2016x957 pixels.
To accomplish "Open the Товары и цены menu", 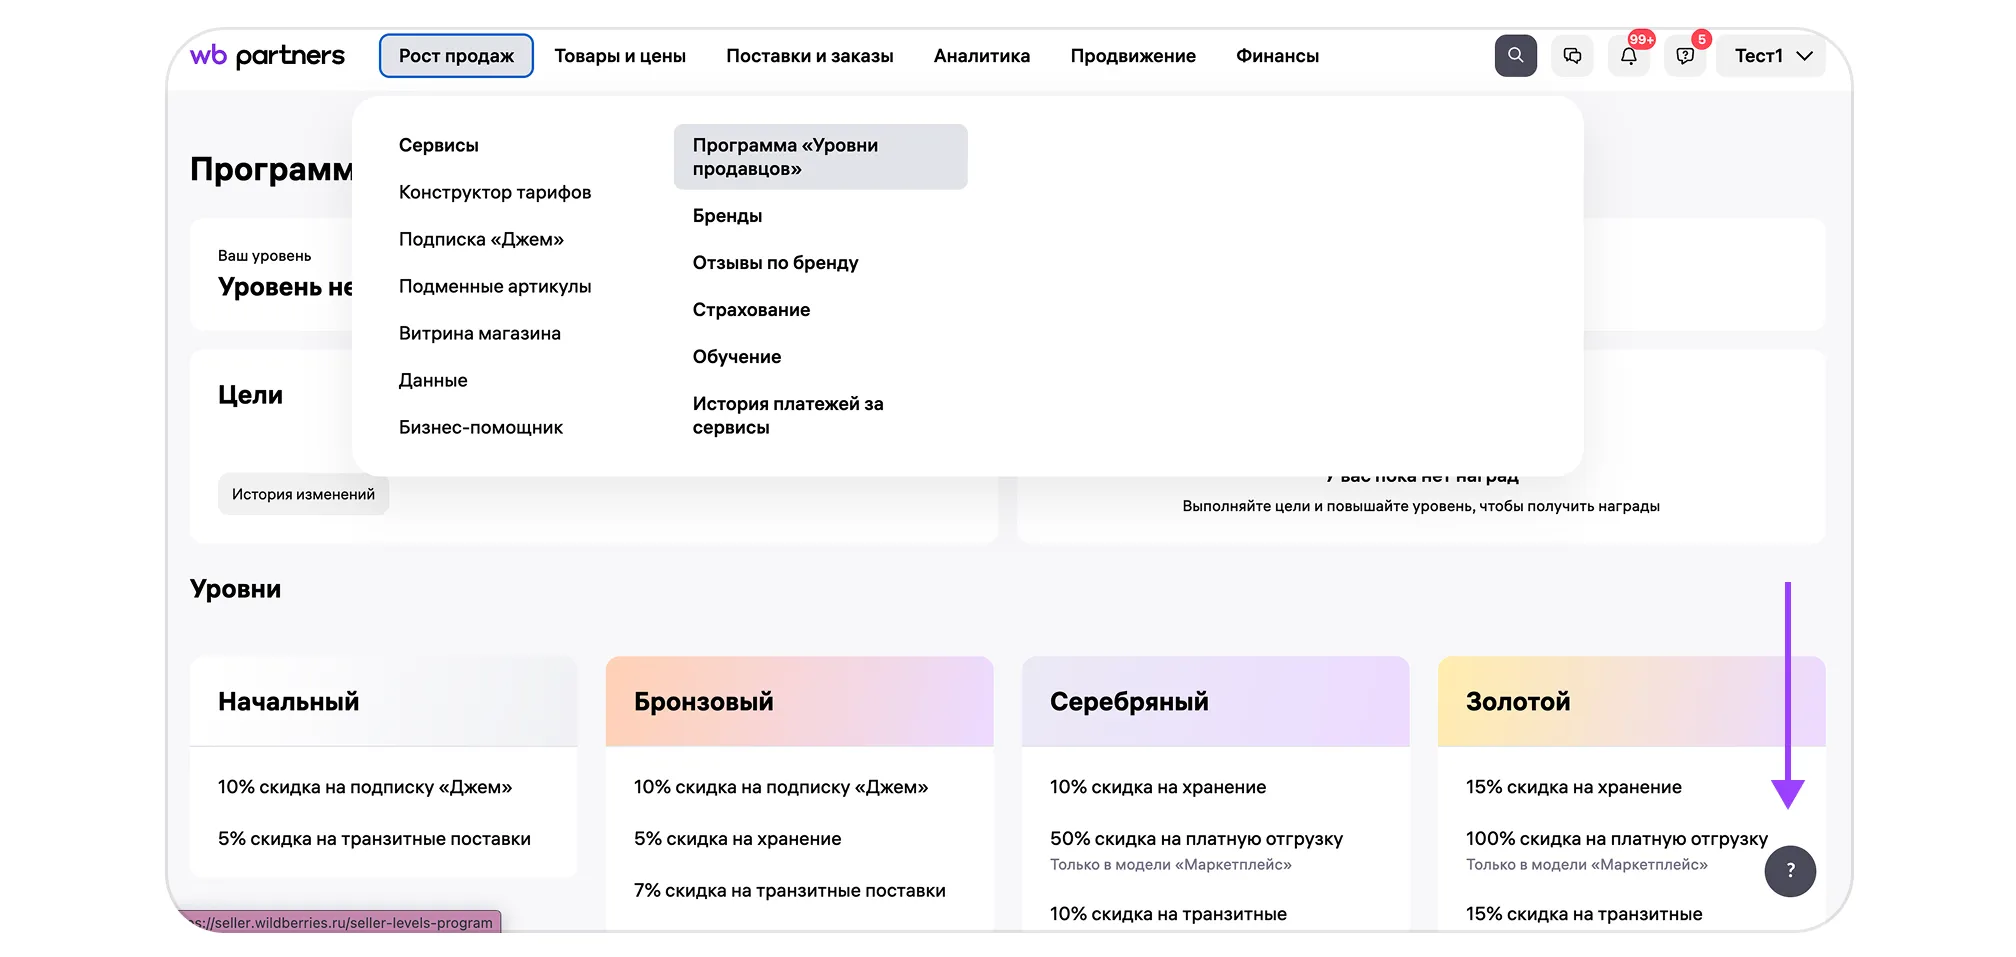I will [620, 56].
